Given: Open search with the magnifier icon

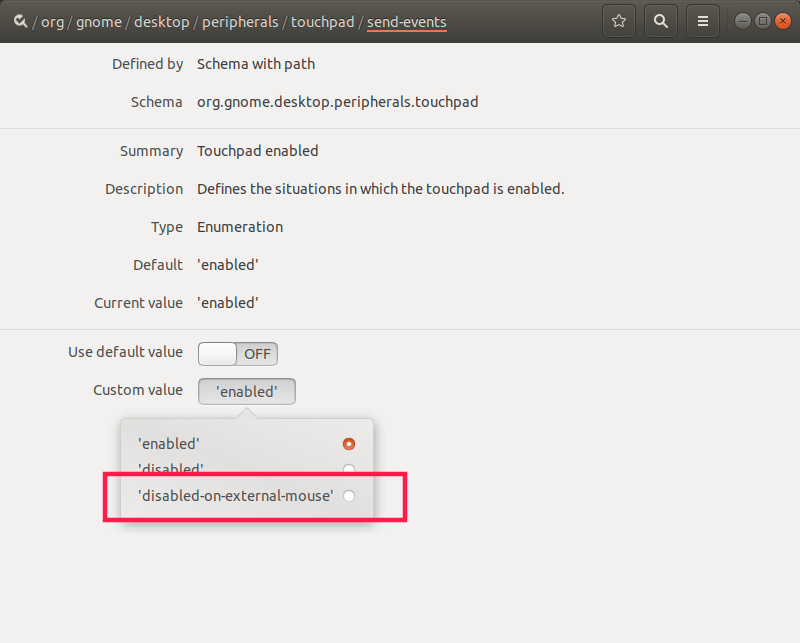Looking at the screenshot, I should [x=660, y=20].
